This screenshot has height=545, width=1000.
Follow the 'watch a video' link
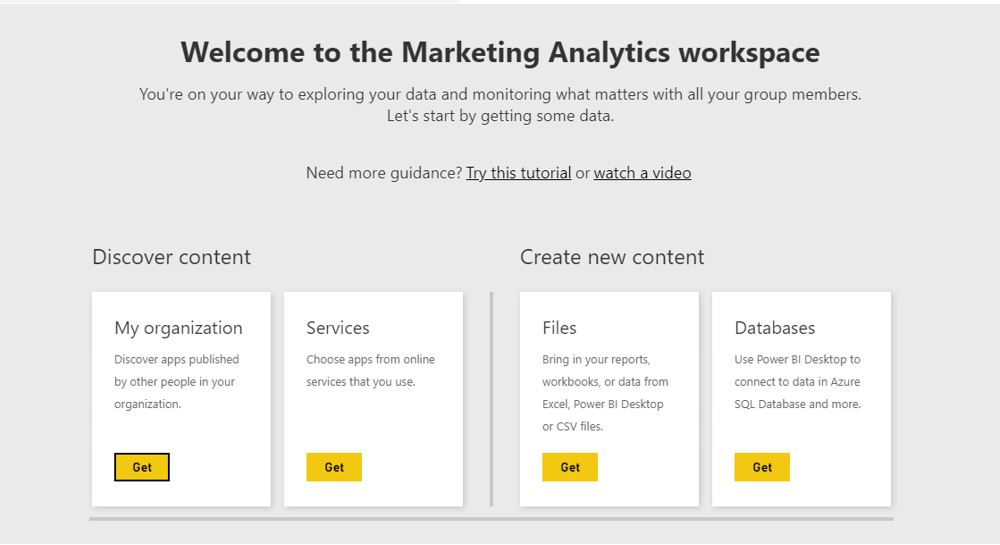tap(642, 173)
